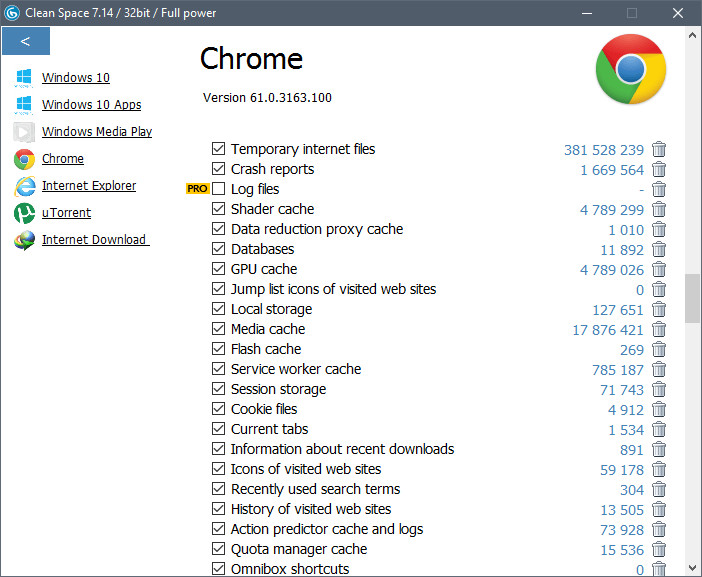
Task: Delete Quota manager cache via trash icon
Action: tap(659, 549)
